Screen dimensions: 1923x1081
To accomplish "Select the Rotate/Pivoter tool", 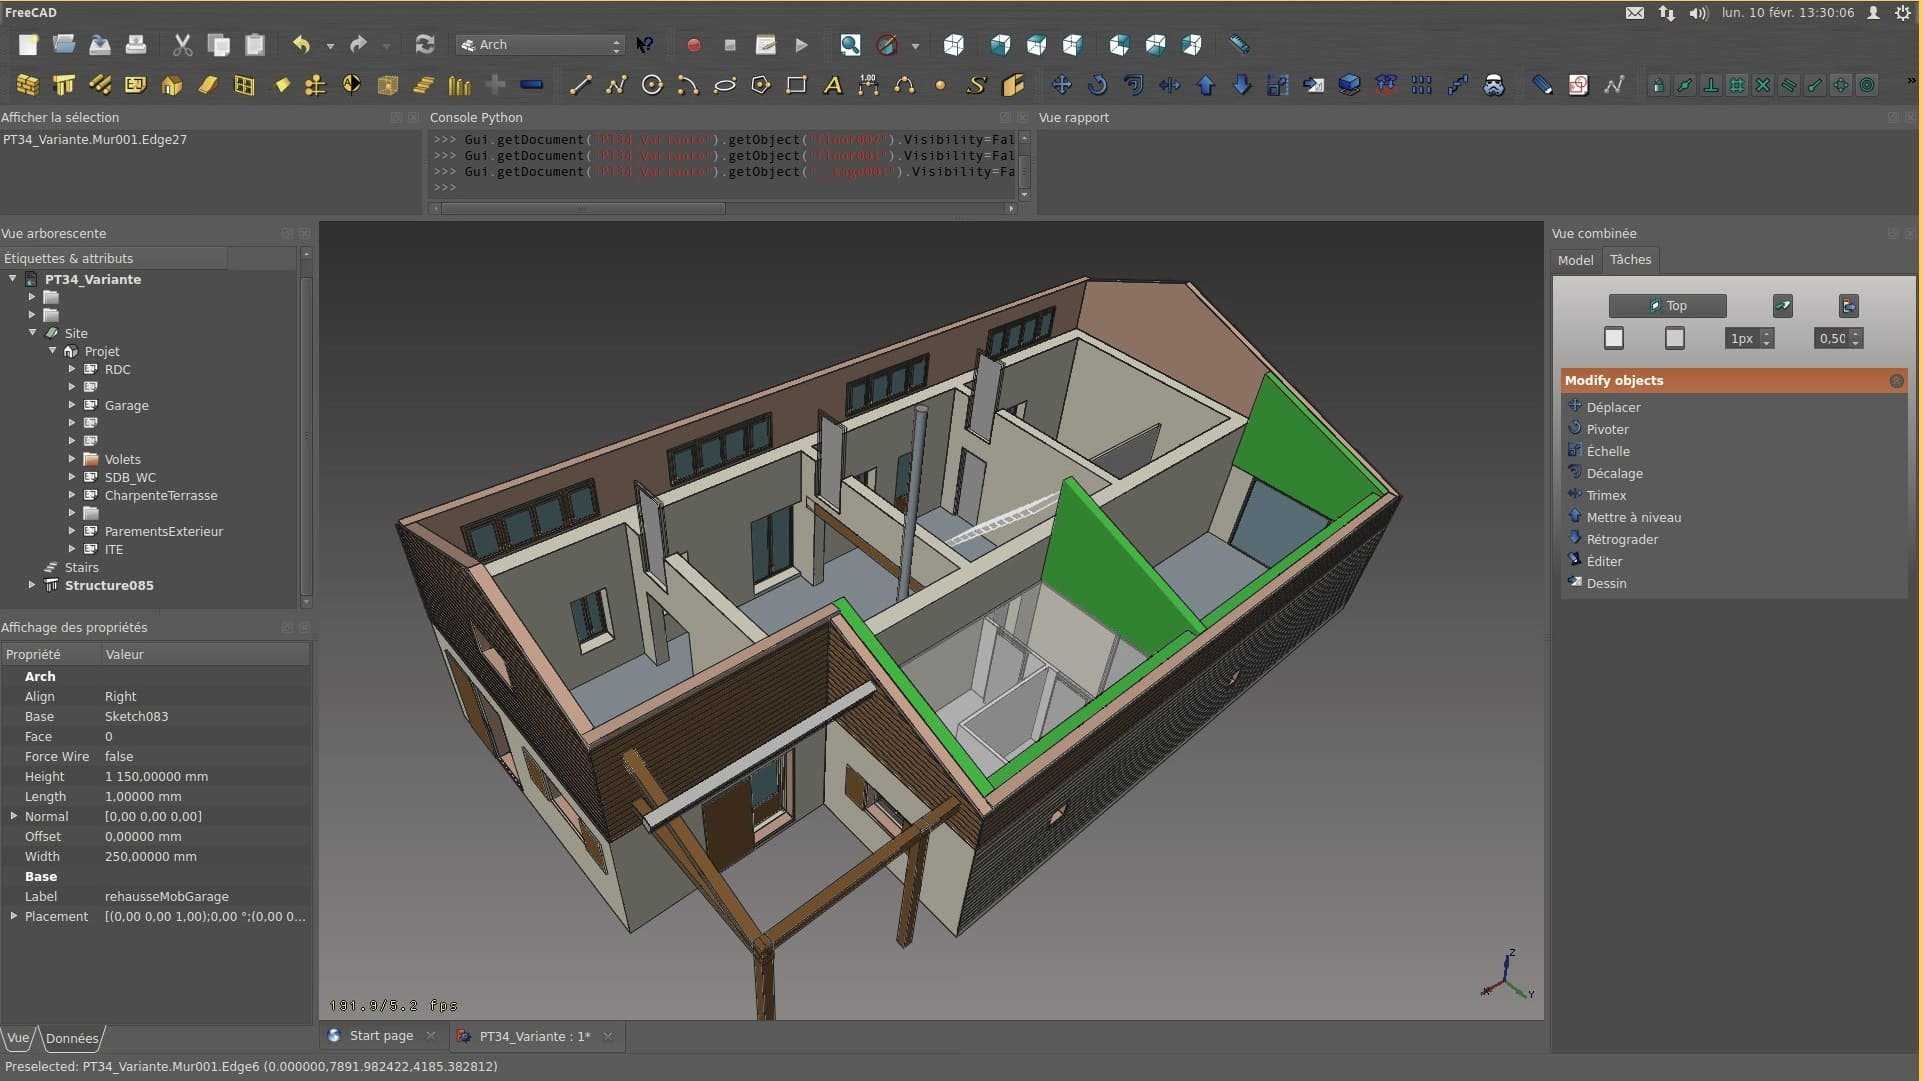I will click(1607, 428).
